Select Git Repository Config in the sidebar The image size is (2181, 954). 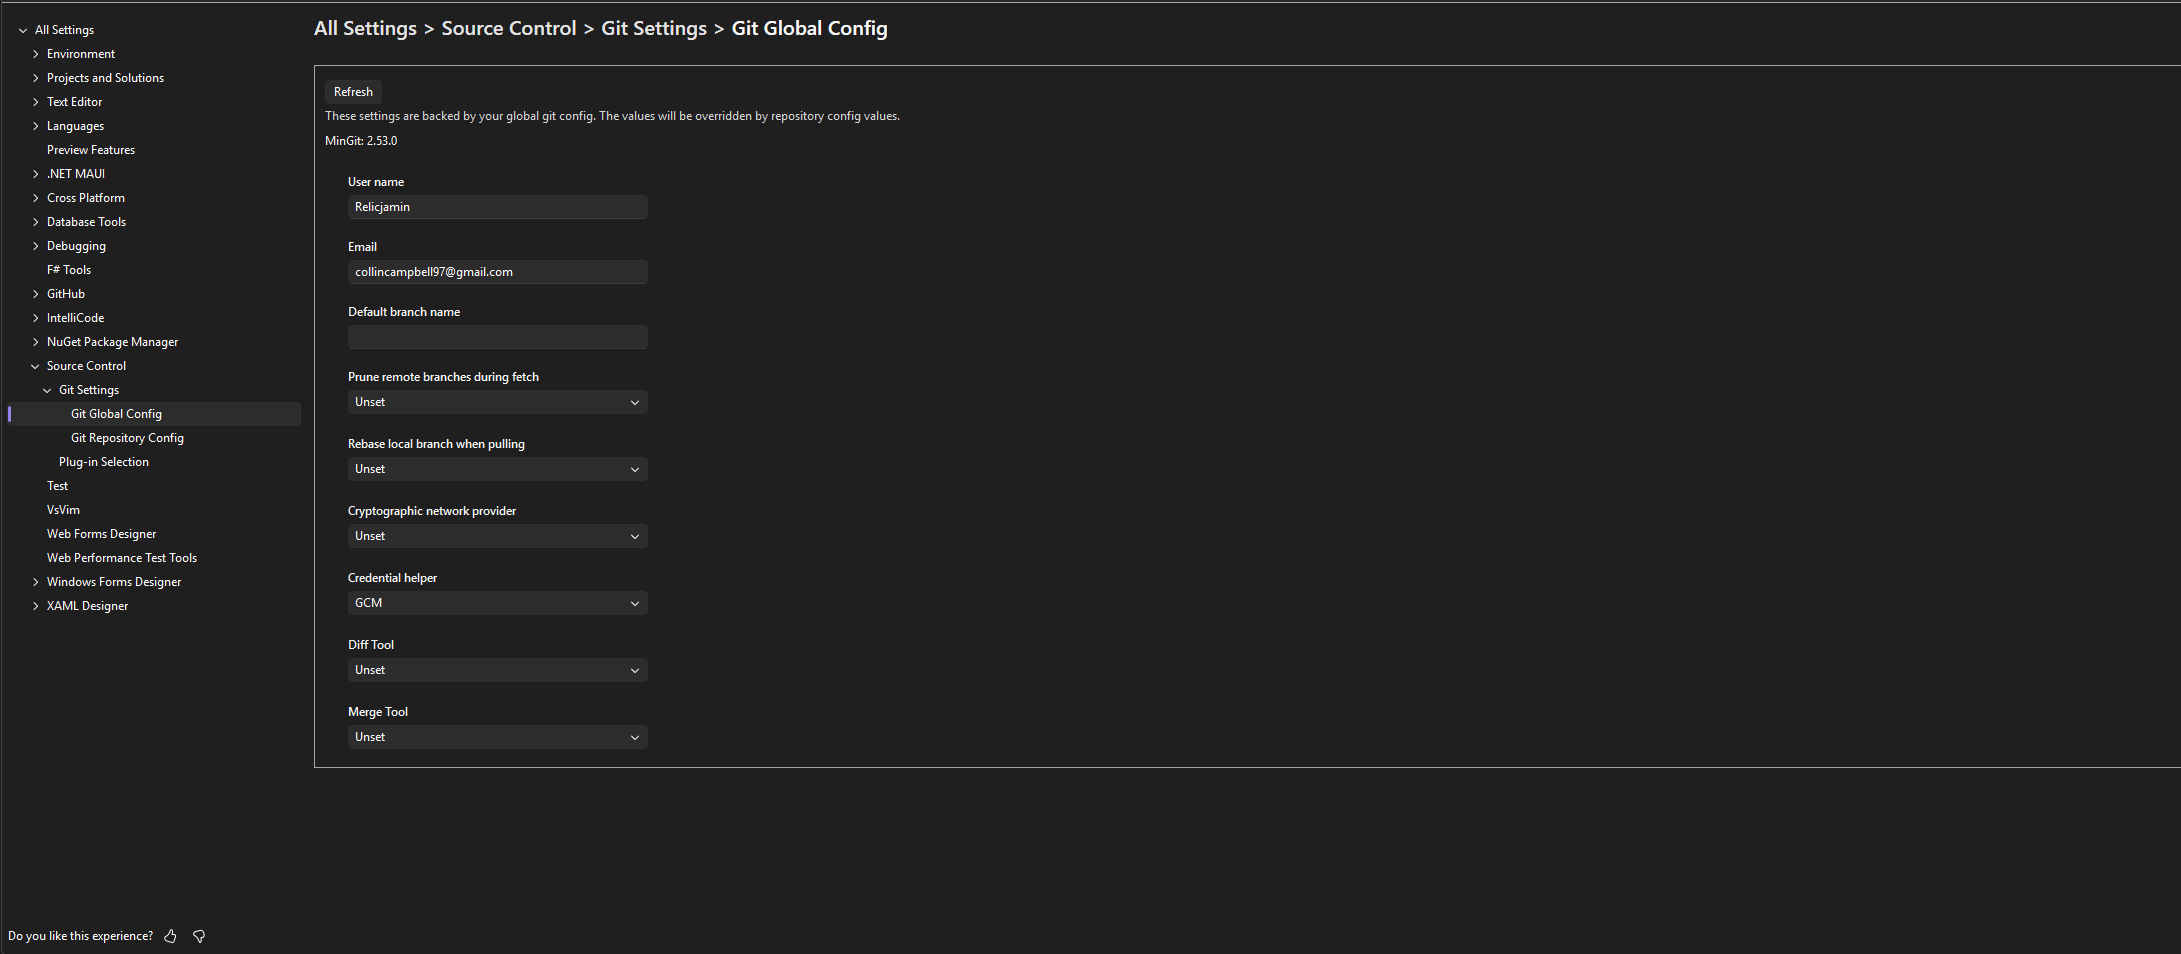coord(127,437)
